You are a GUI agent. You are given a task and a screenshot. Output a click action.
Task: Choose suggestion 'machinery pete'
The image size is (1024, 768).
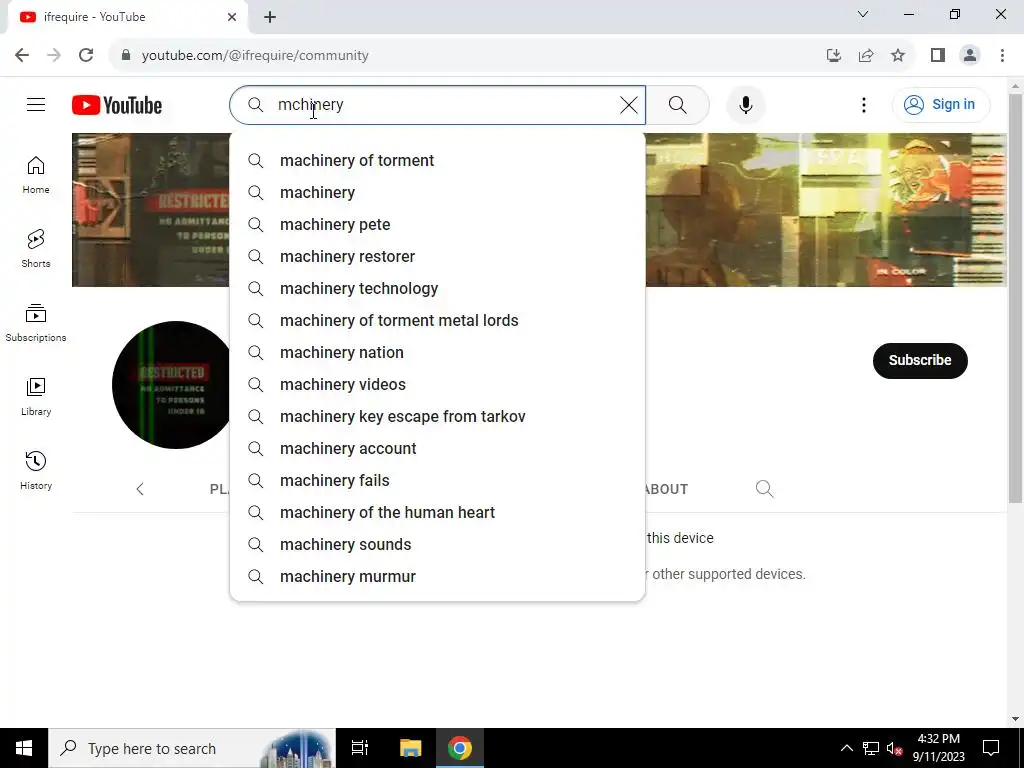click(438, 225)
